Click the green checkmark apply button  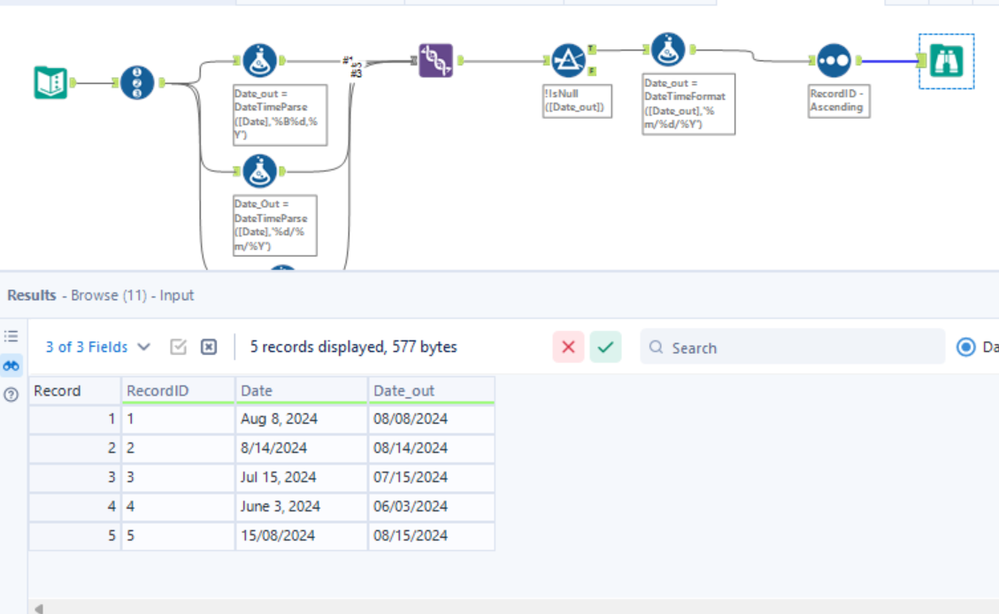pos(605,347)
